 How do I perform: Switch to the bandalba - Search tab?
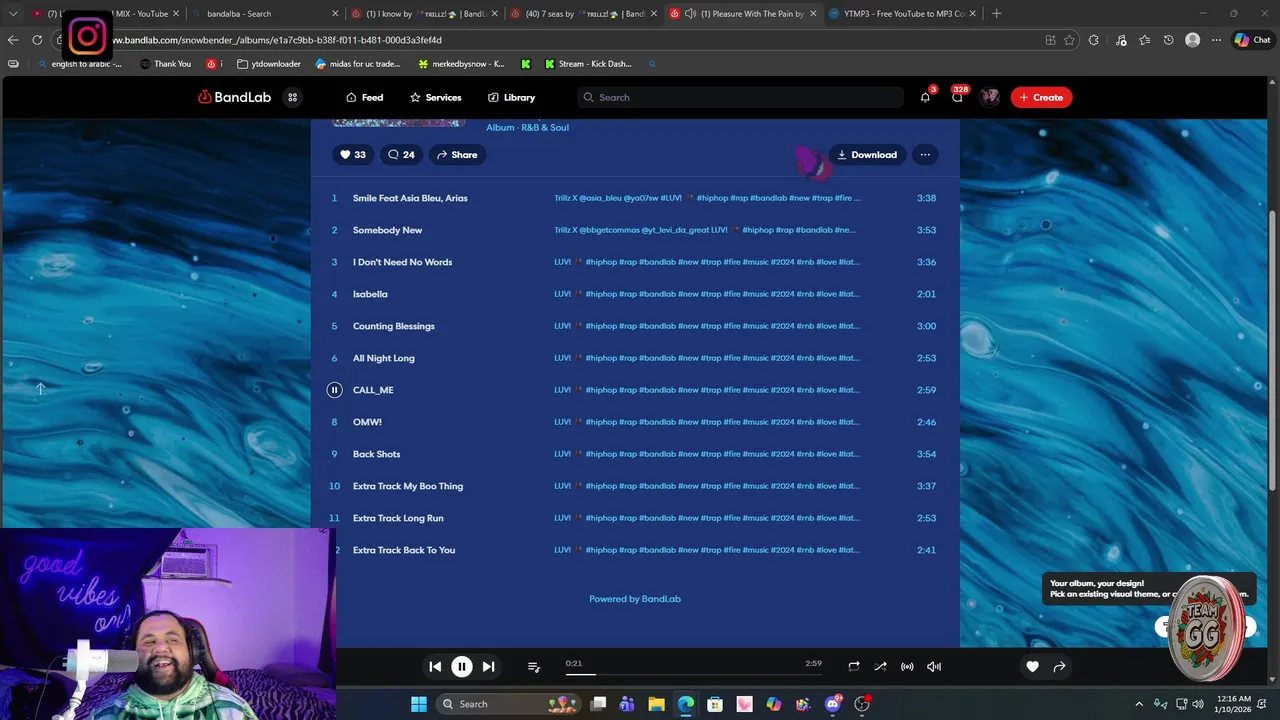click(265, 14)
